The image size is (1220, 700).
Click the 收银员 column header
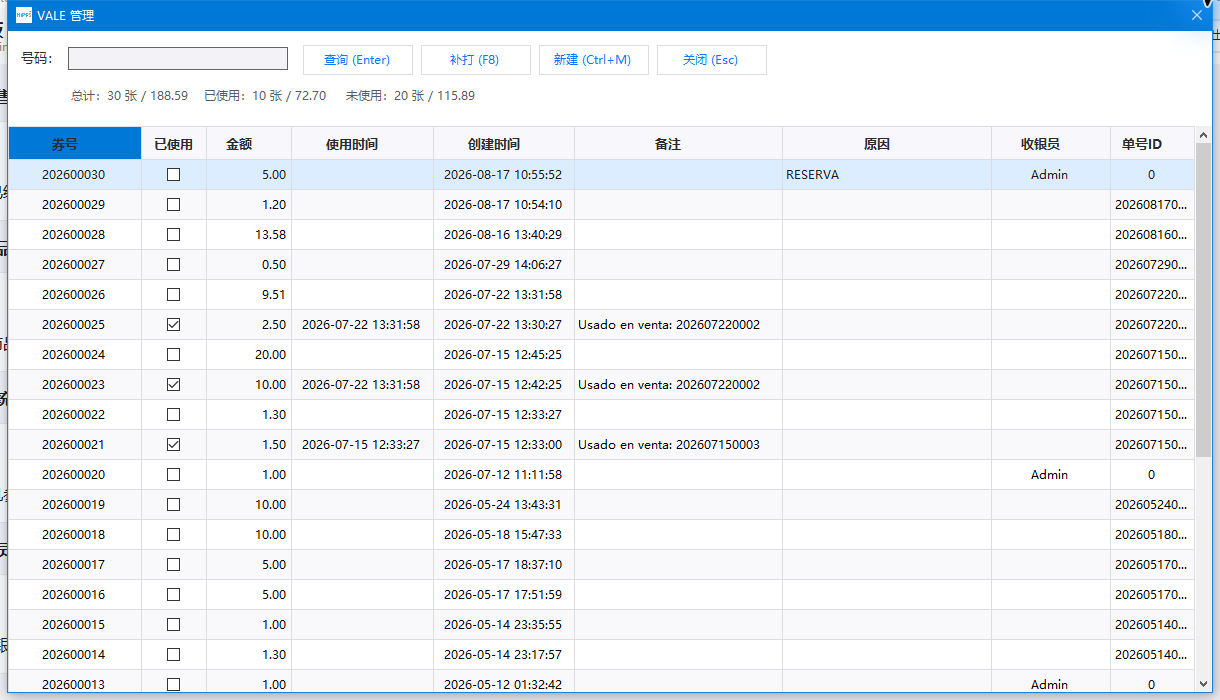(x=1051, y=144)
